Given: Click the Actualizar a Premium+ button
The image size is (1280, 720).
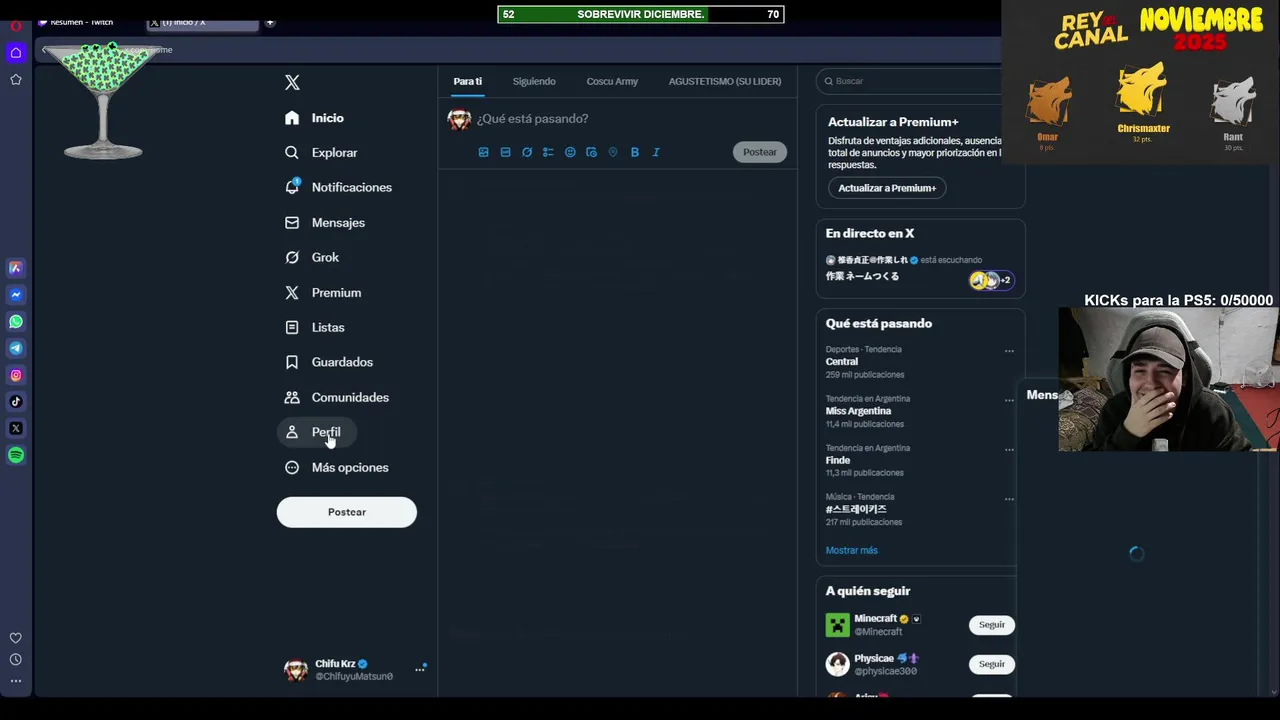Looking at the screenshot, I should pyautogui.click(x=887, y=188).
